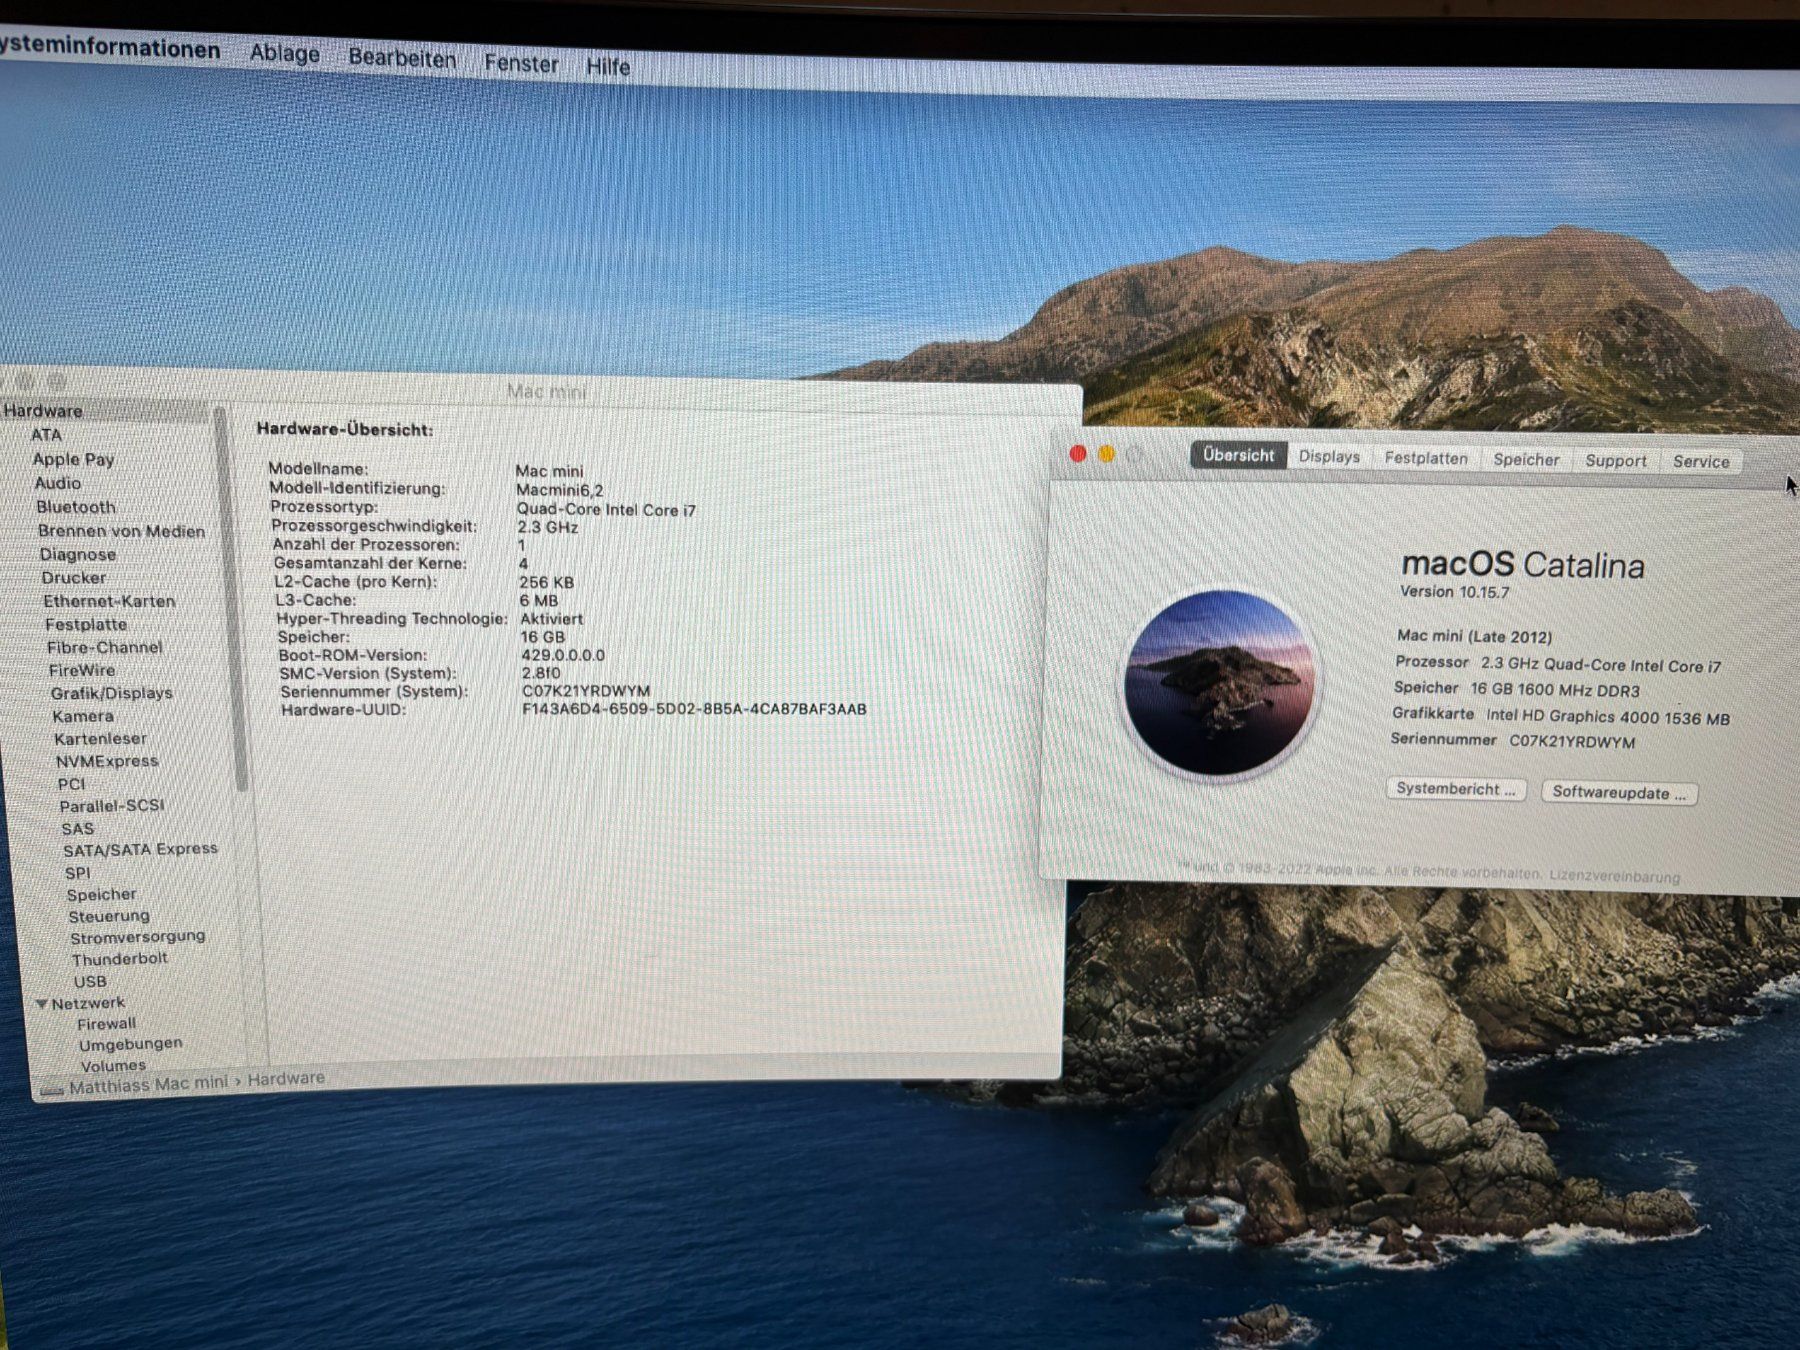Switch to the Service tab

pyautogui.click(x=1701, y=461)
